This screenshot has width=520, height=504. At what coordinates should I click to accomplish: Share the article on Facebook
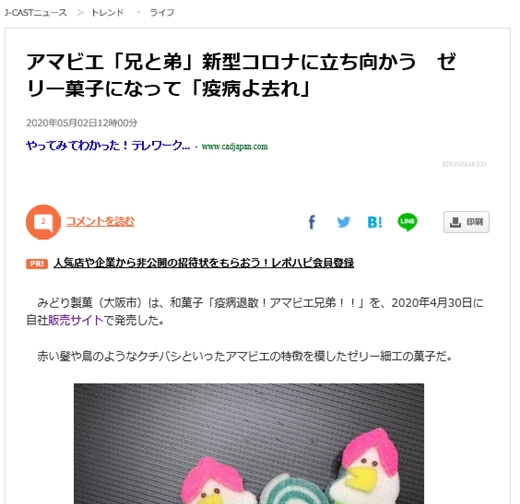point(312,222)
